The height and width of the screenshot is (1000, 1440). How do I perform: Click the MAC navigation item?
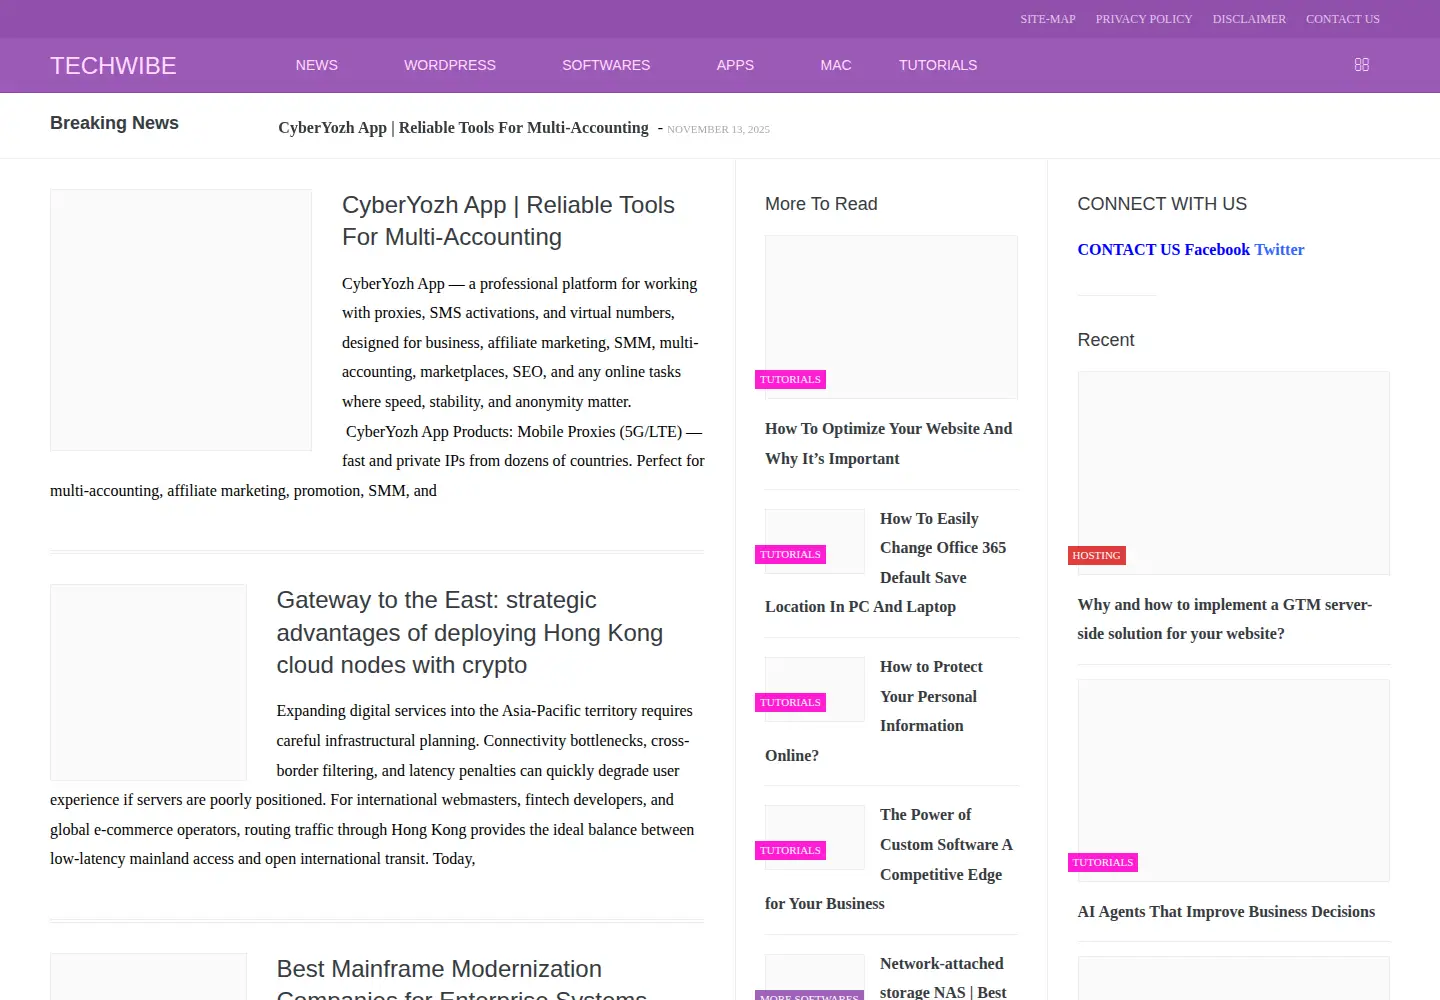(x=836, y=65)
